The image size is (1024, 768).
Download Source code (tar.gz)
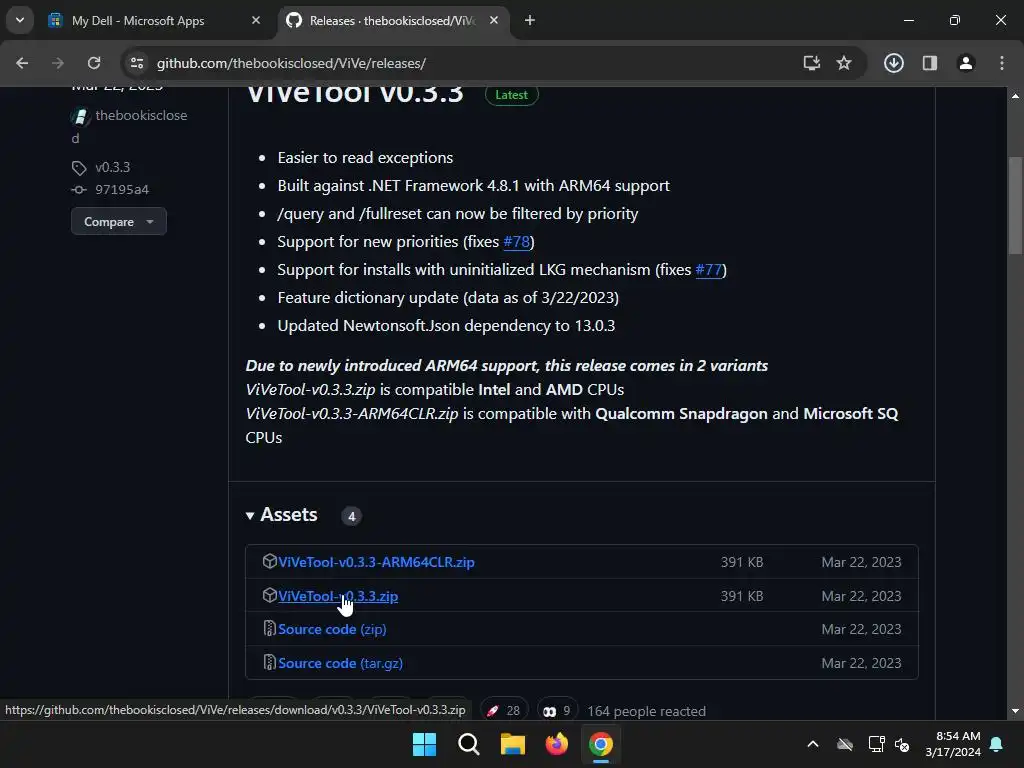click(340, 663)
